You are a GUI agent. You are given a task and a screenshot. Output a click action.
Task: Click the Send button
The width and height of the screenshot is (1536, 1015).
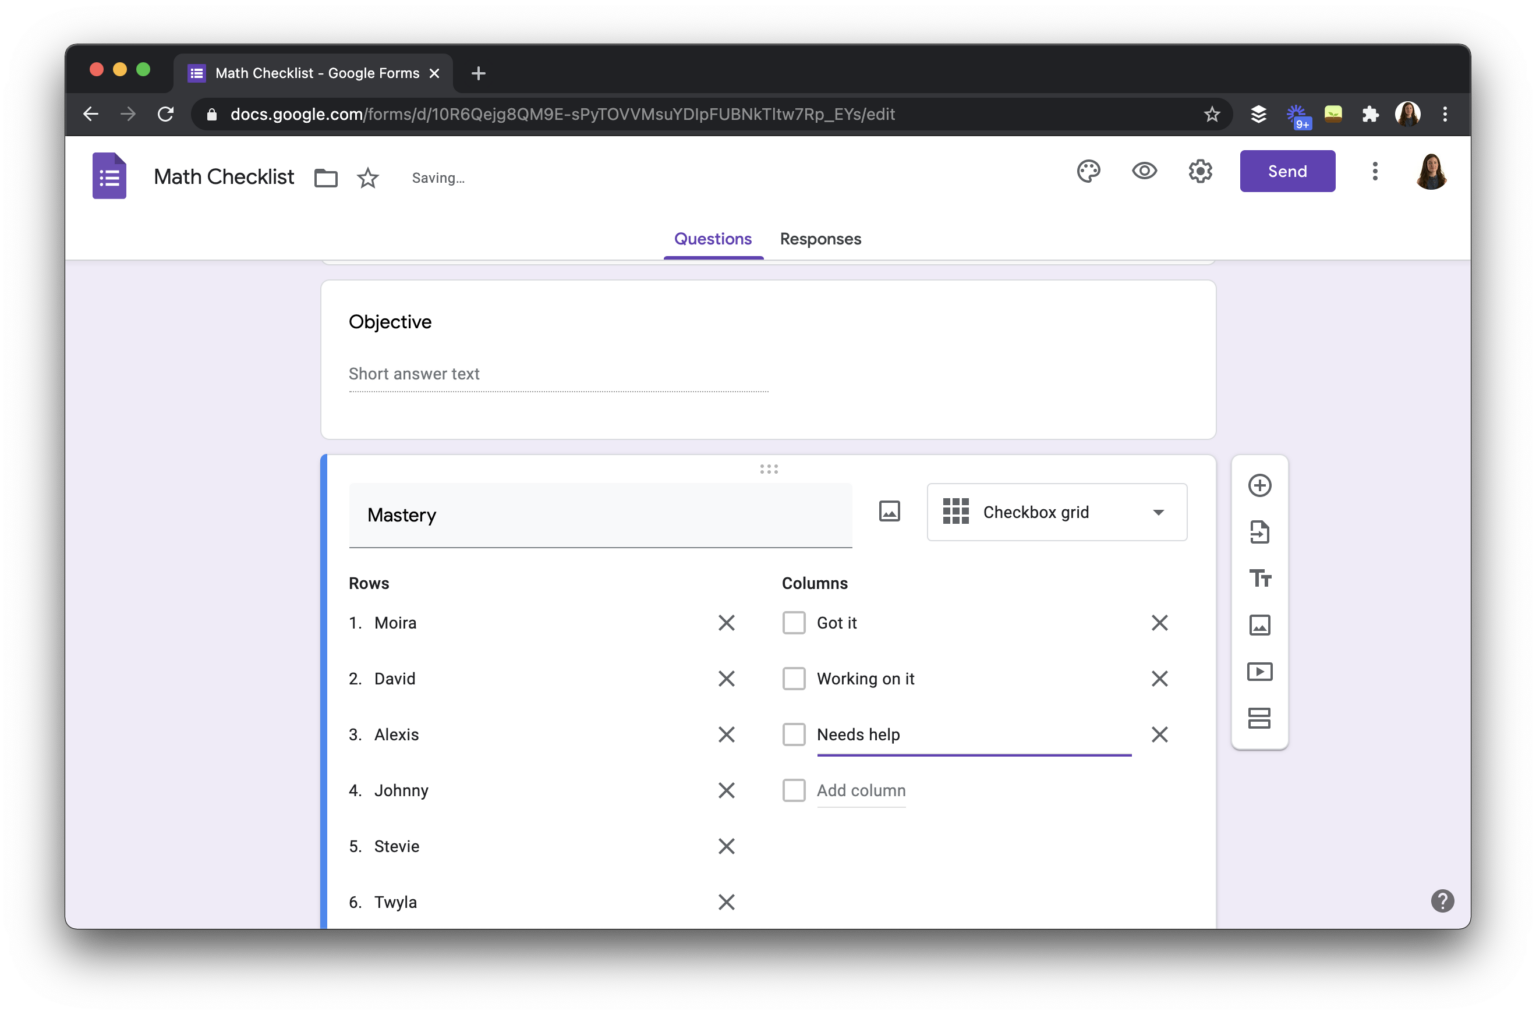click(x=1287, y=171)
